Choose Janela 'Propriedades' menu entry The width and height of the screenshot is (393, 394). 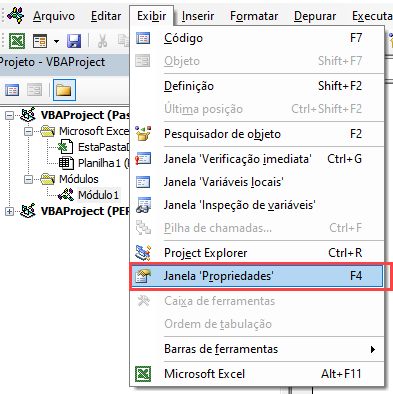(256, 276)
